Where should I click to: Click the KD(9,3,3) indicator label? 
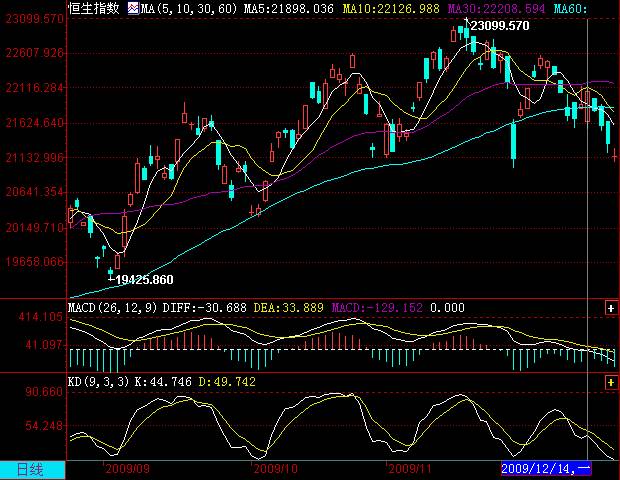[98, 382]
